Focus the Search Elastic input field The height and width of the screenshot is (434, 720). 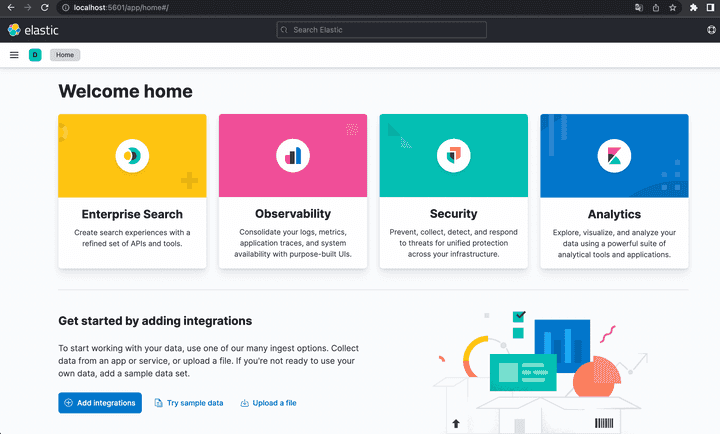pos(382,30)
